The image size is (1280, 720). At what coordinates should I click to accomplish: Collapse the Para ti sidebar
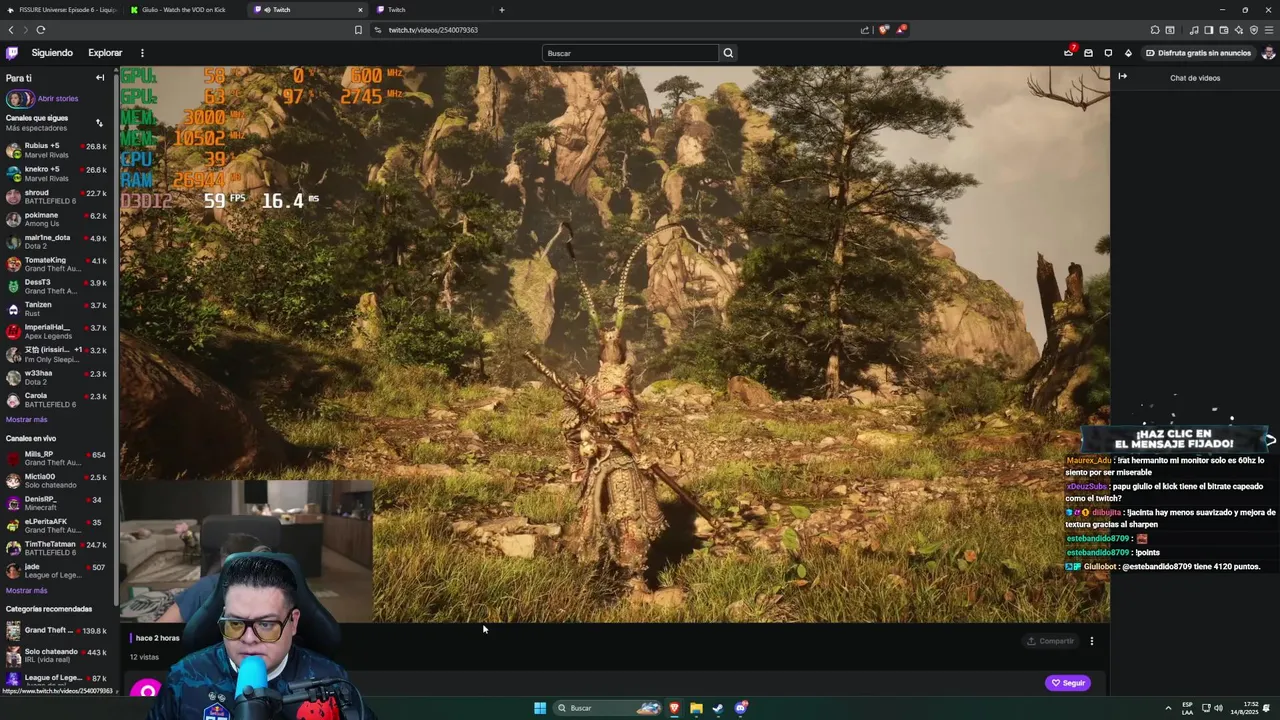pos(100,78)
